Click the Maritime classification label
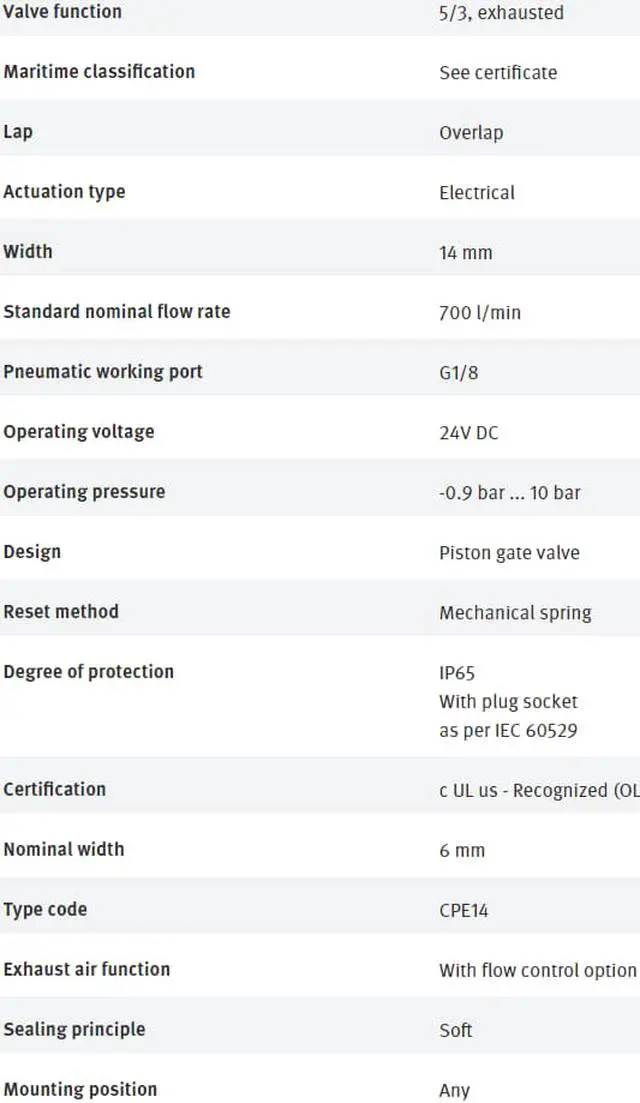The image size is (640, 1103). [99, 71]
